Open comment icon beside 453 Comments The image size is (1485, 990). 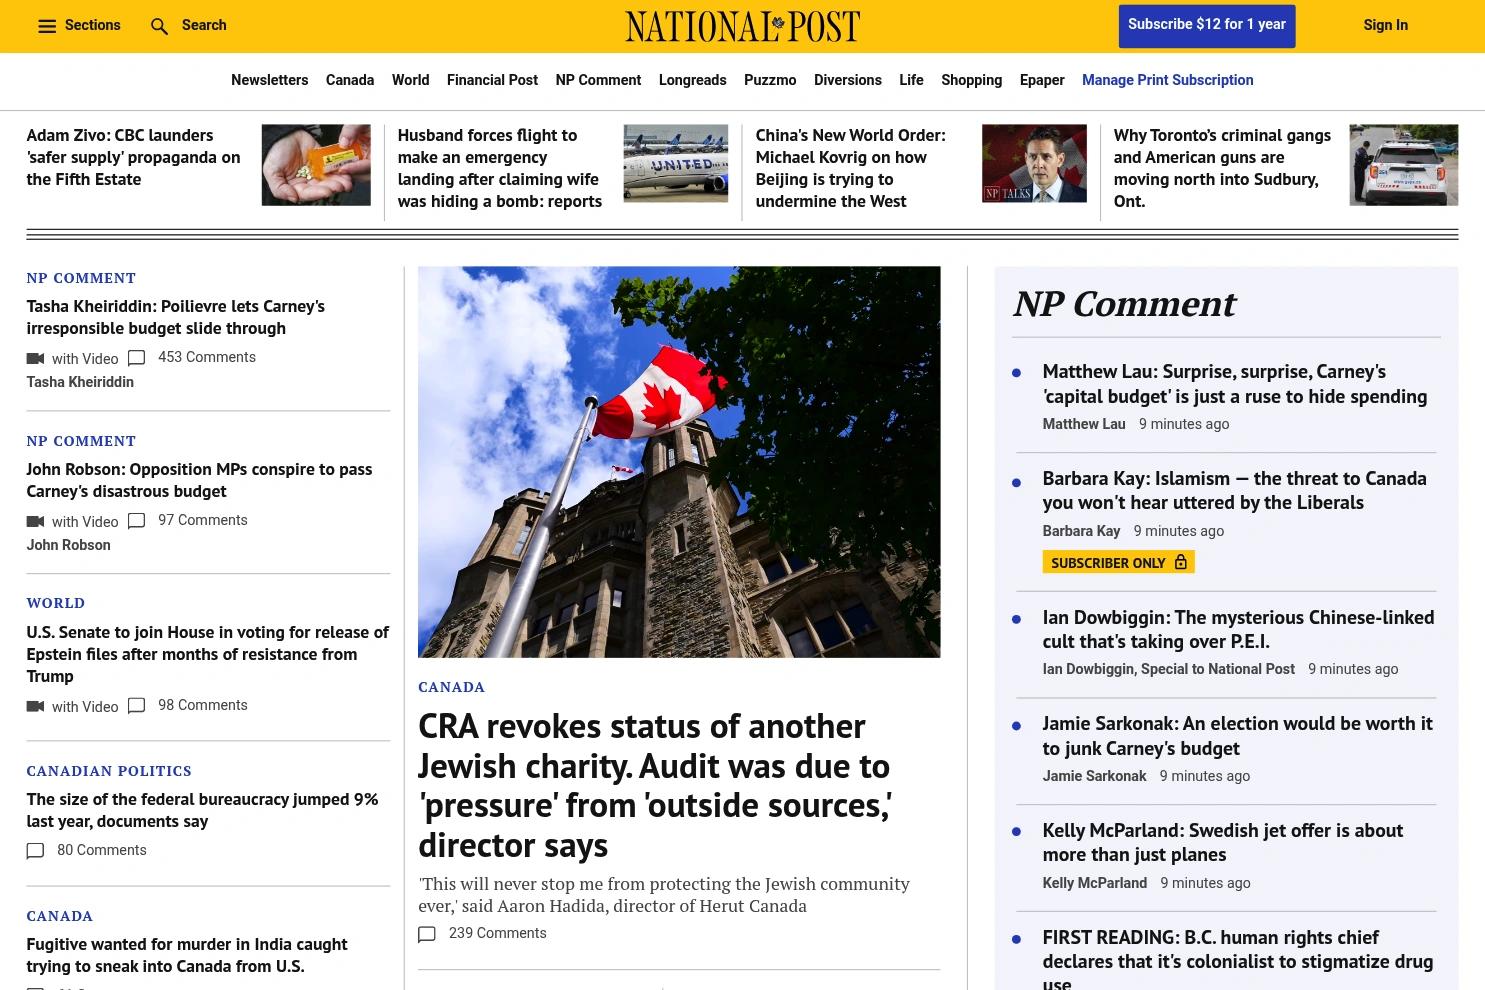tap(137, 358)
